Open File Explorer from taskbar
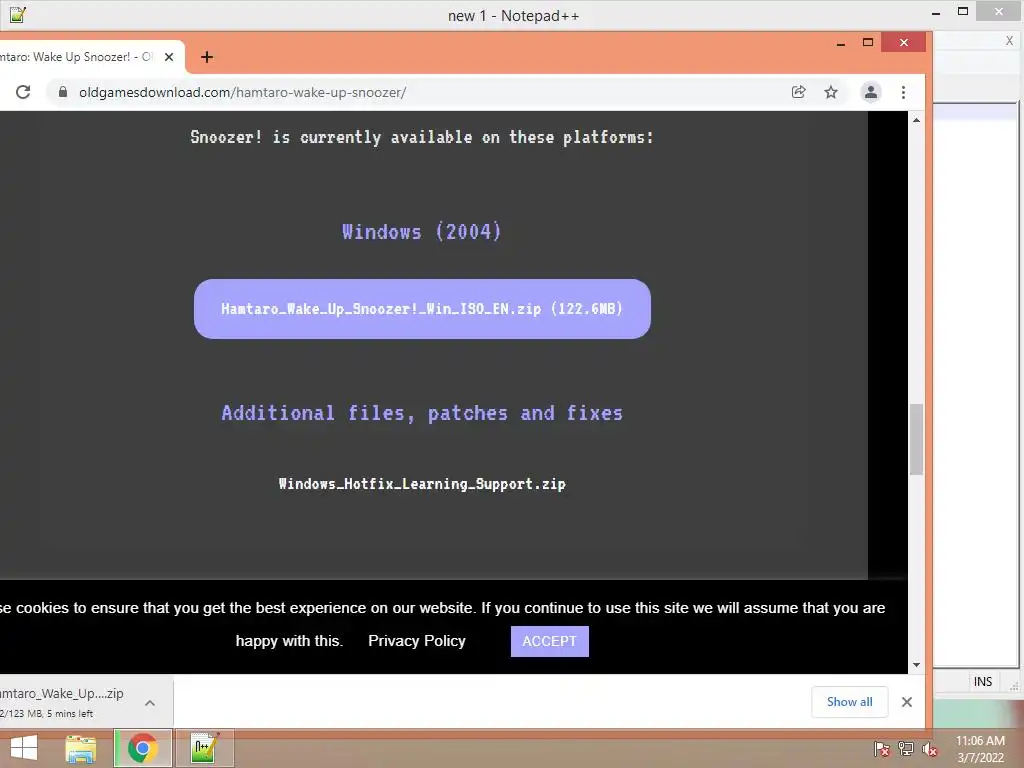This screenshot has width=1024, height=768. click(81, 748)
